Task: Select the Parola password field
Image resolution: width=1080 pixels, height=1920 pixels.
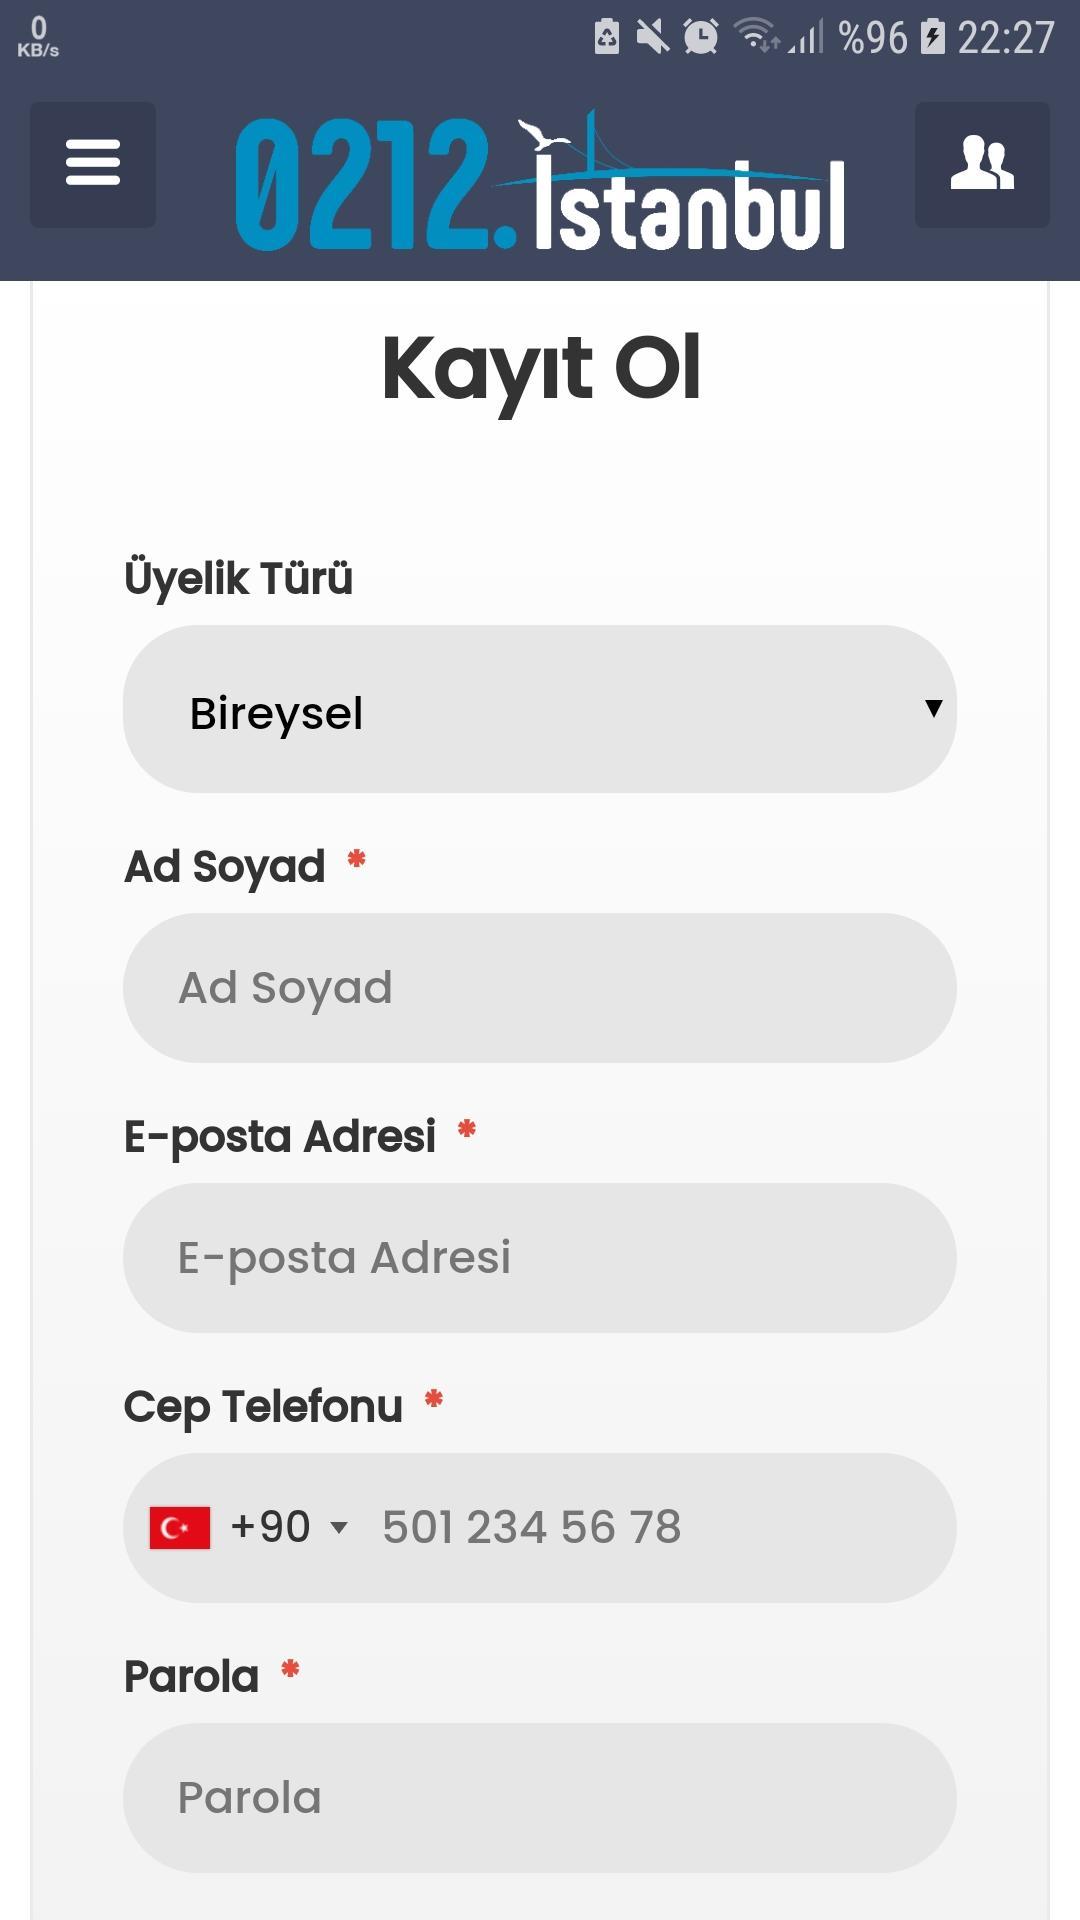Action: [x=540, y=1798]
